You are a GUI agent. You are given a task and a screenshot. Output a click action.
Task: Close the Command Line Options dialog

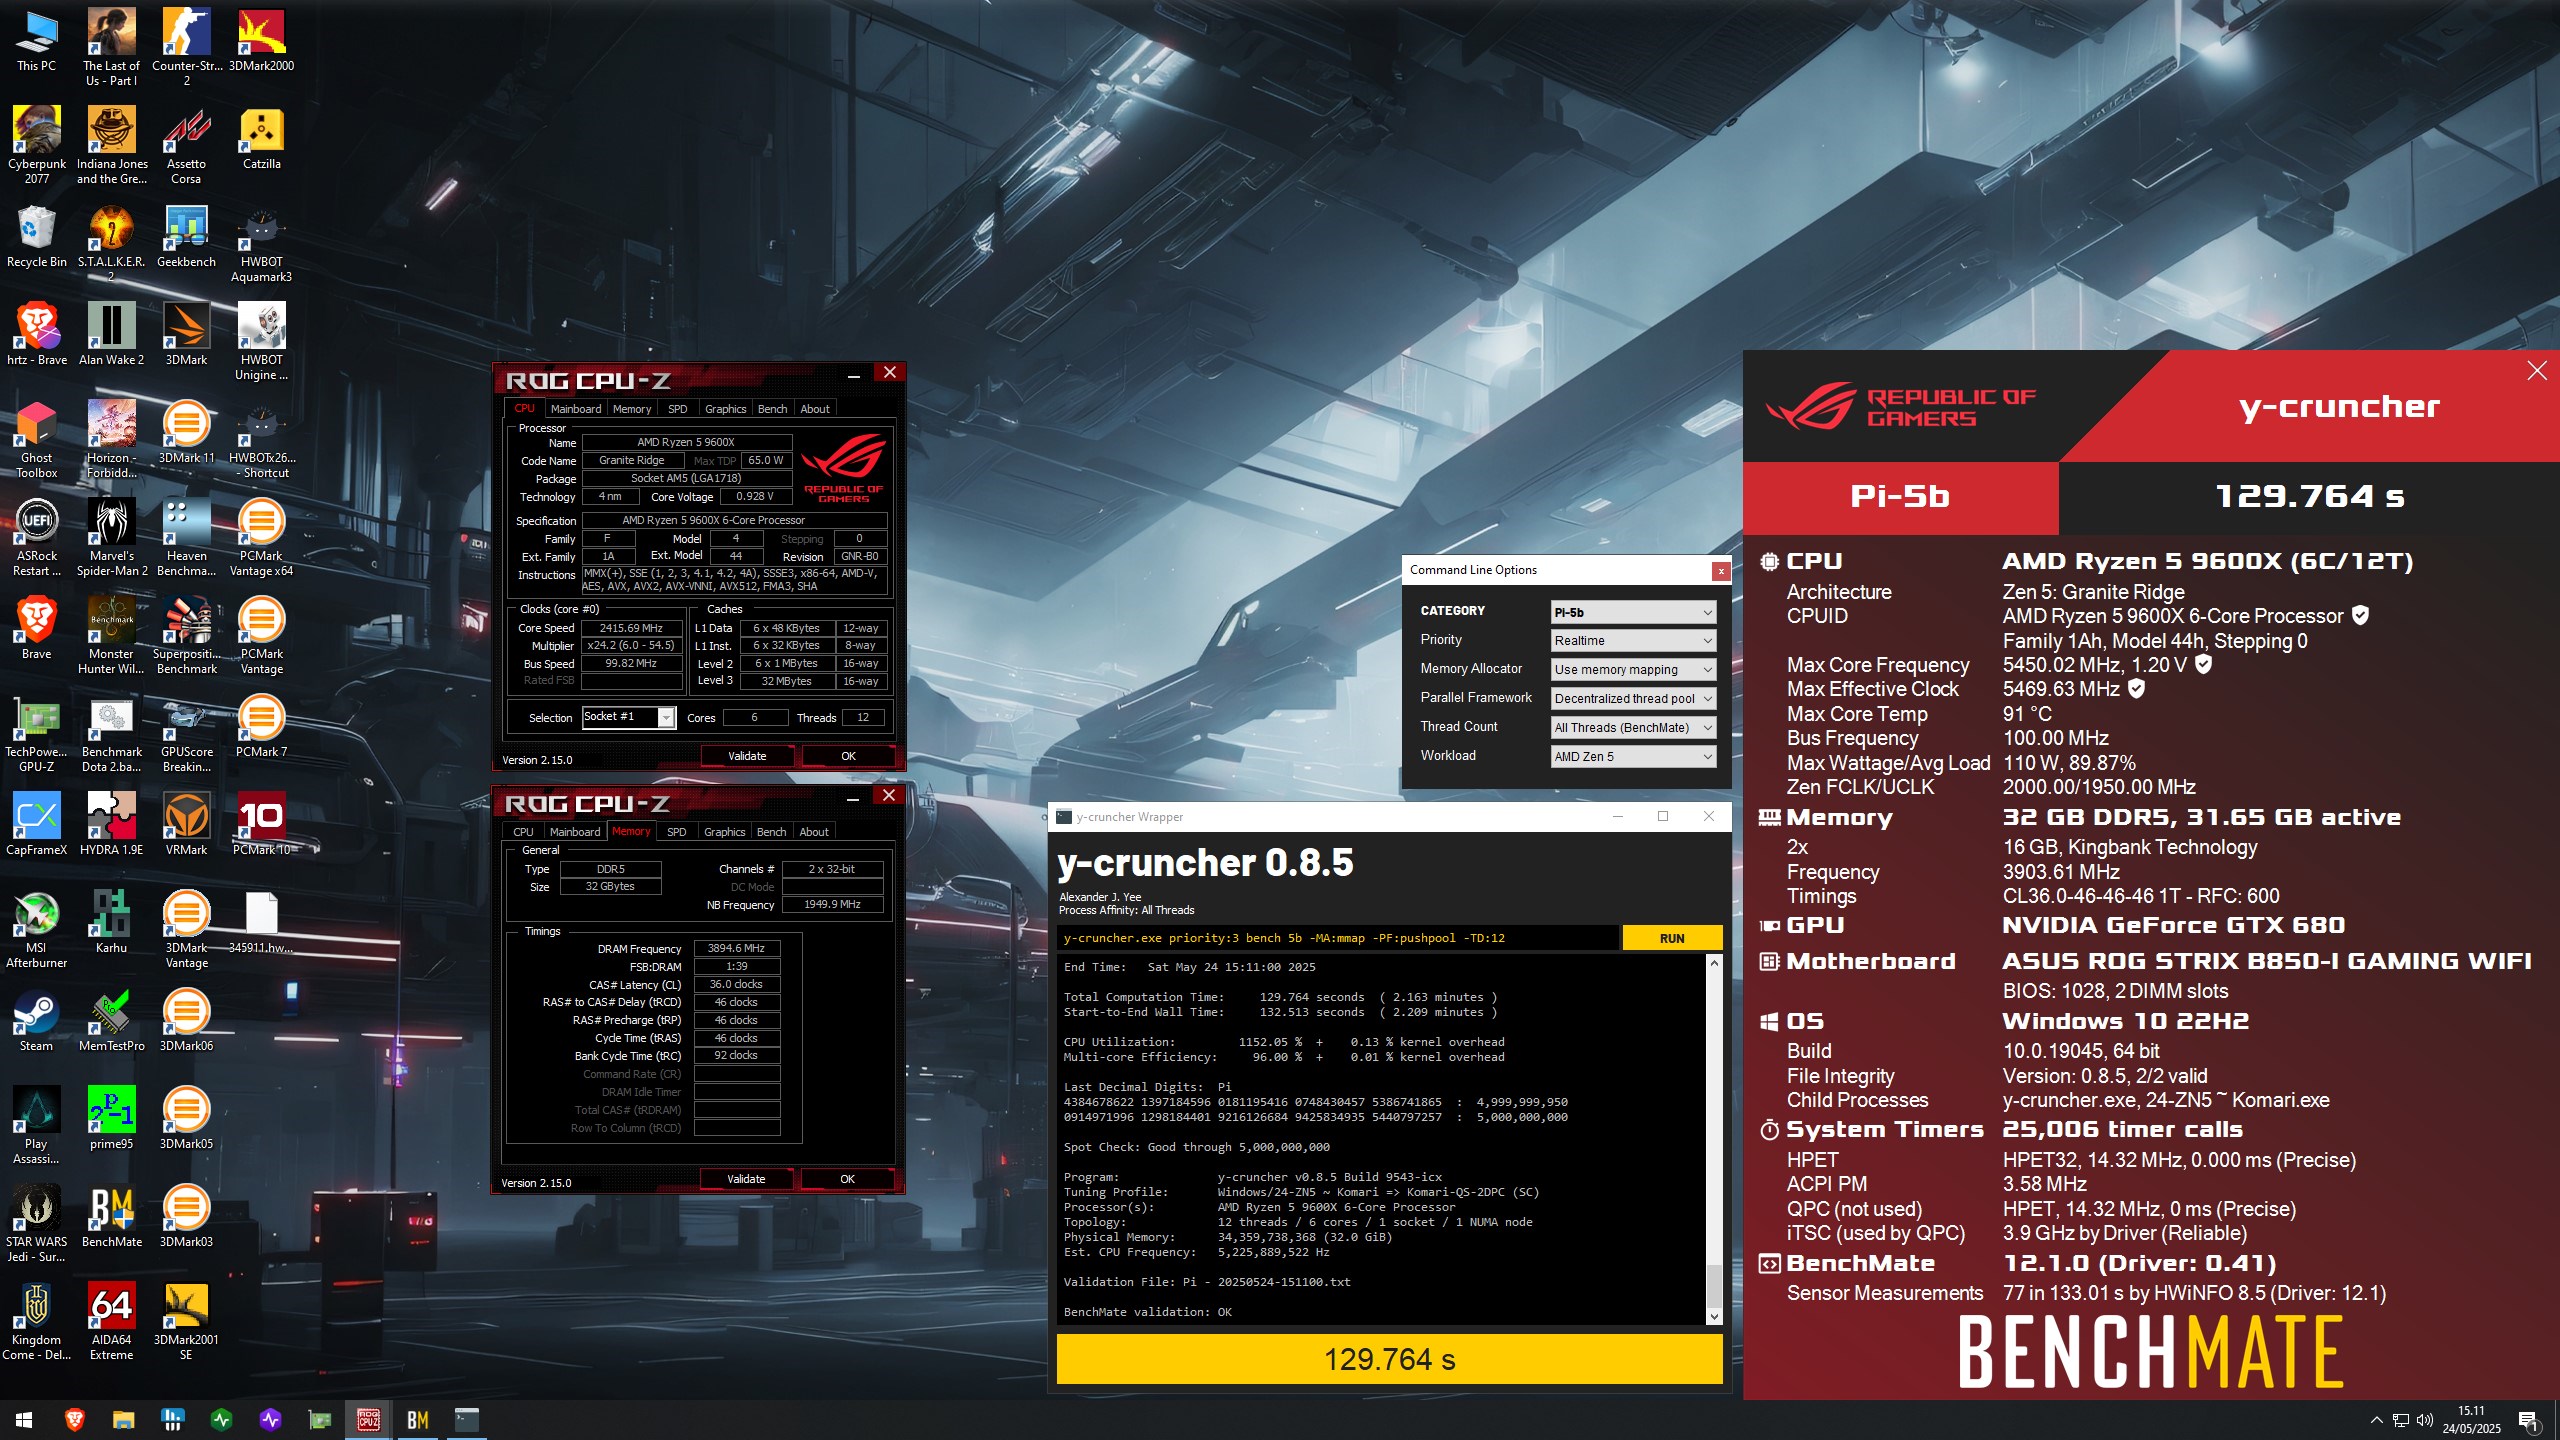1720,571
